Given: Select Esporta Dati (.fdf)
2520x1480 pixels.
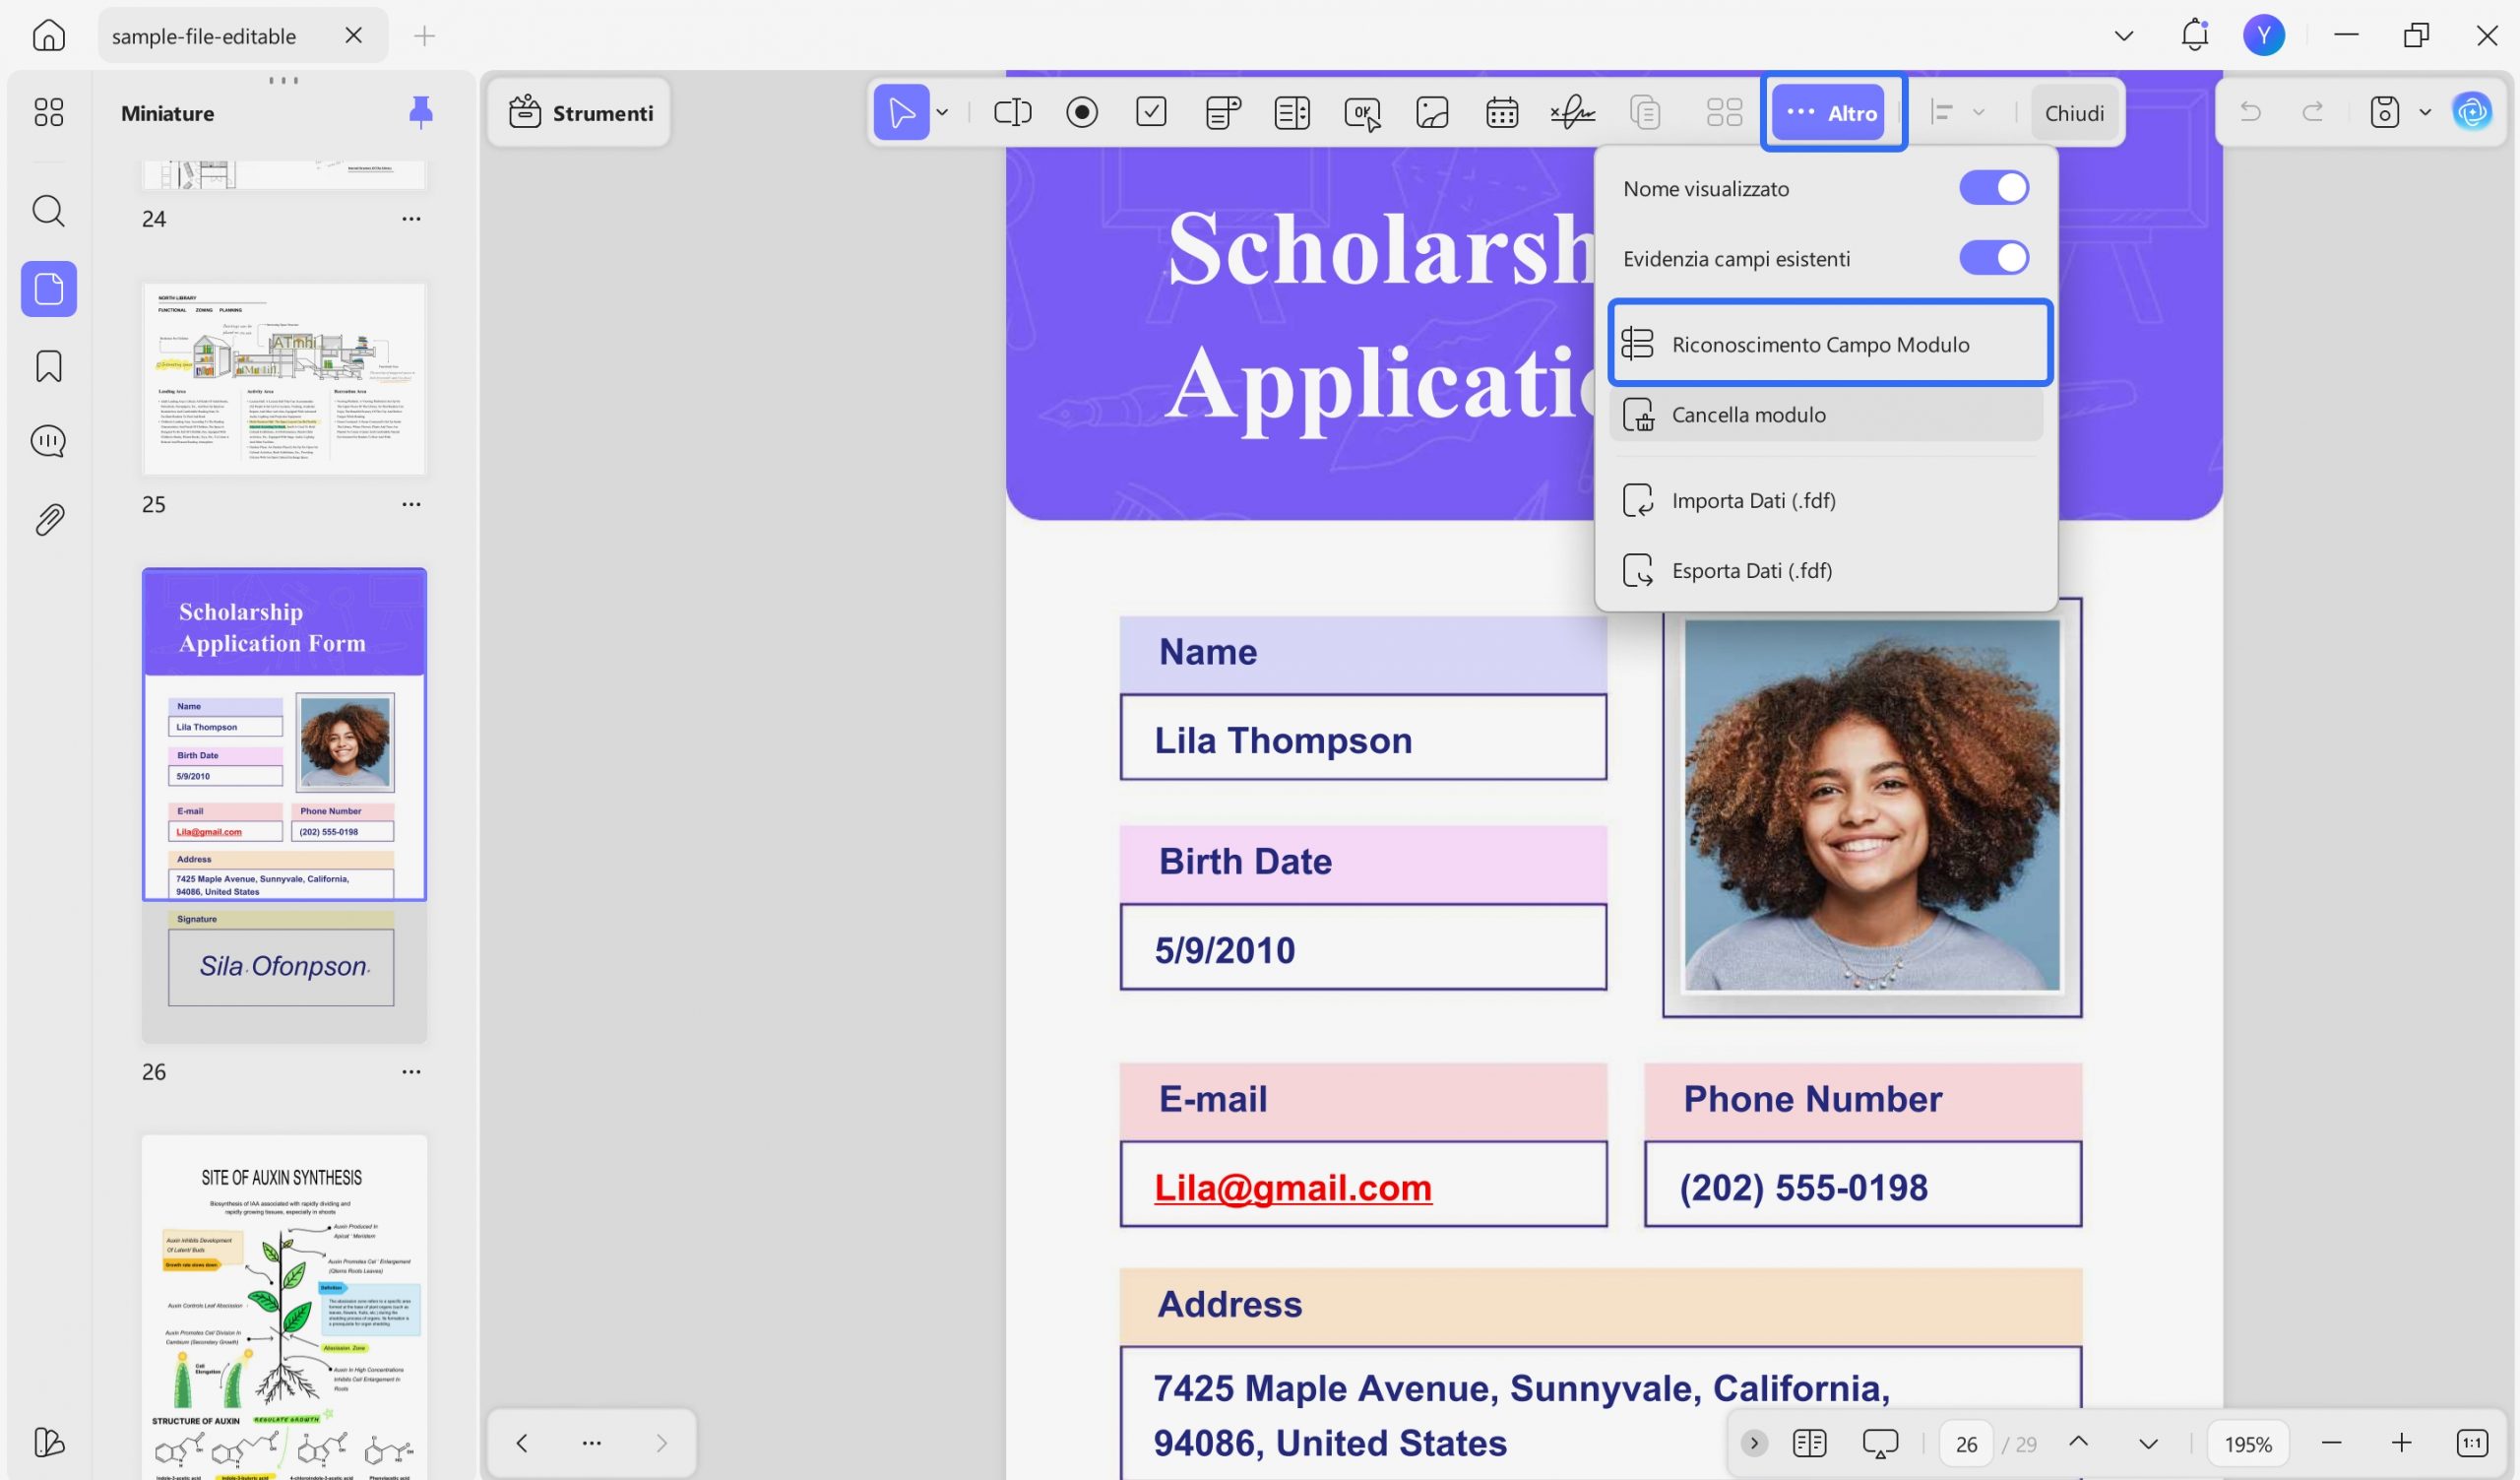Looking at the screenshot, I should (1825, 570).
